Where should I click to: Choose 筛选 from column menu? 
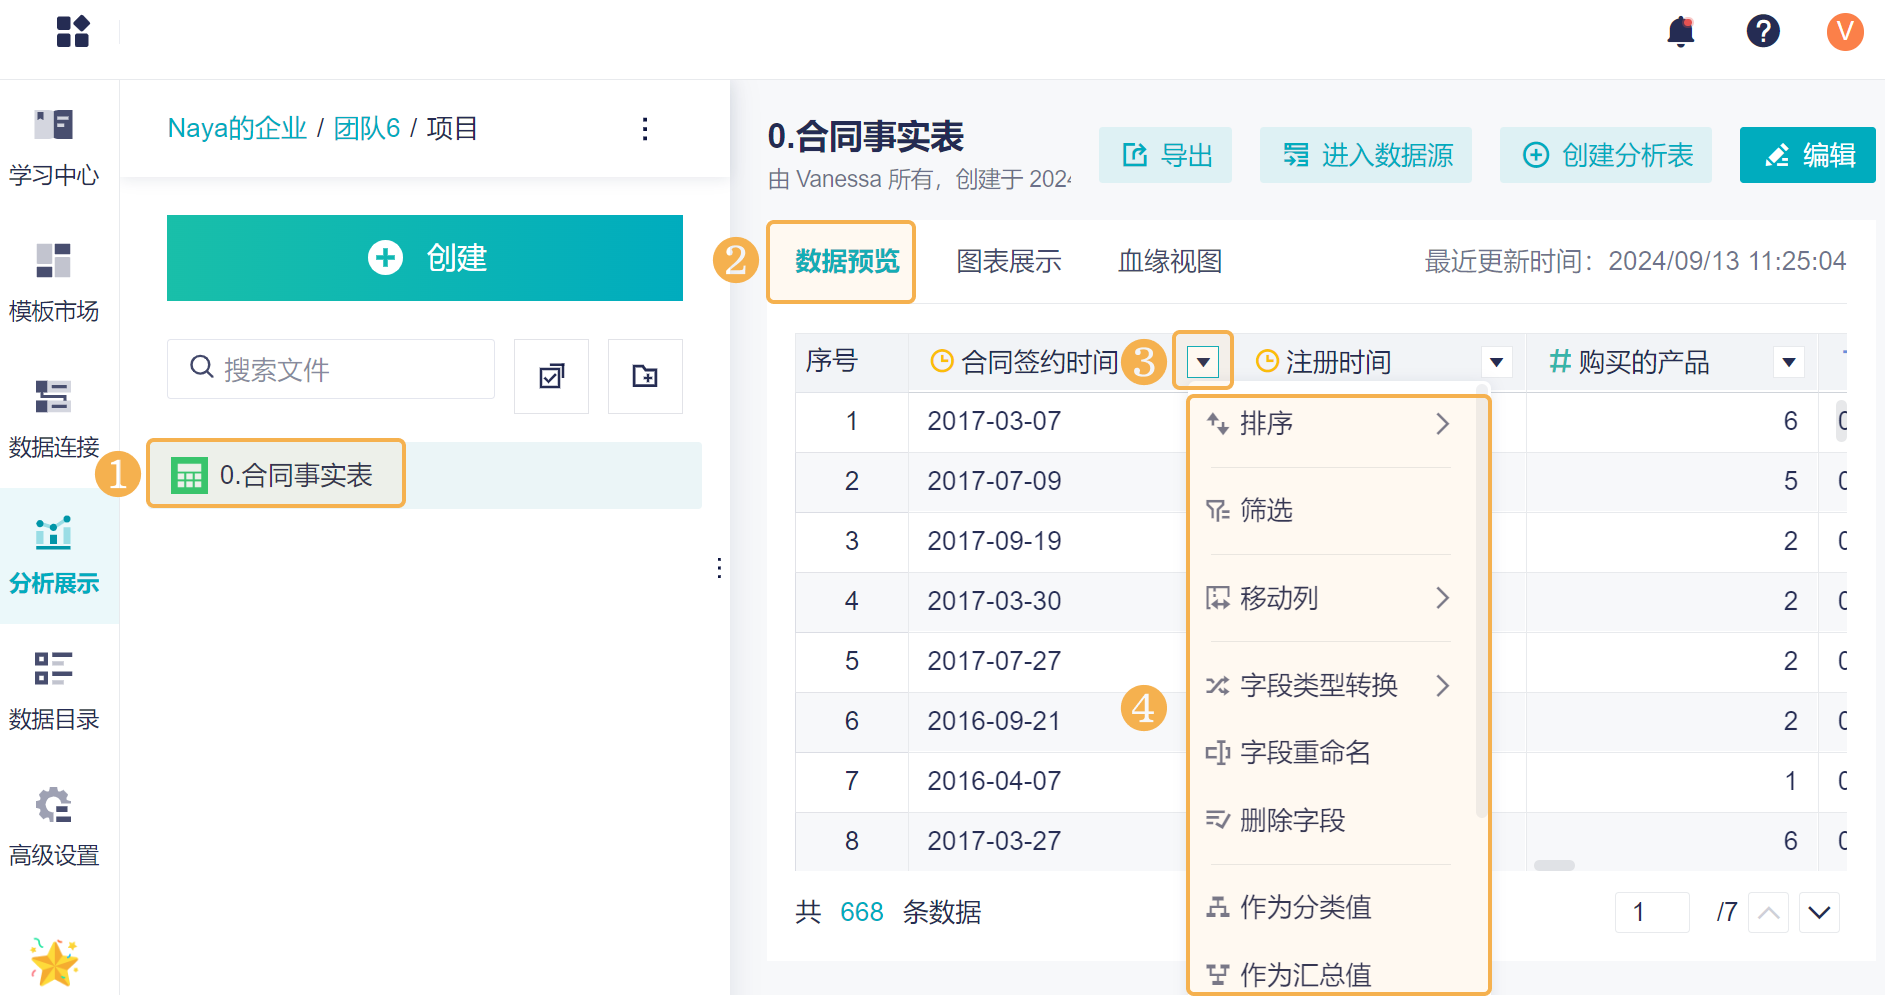[1330, 510]
